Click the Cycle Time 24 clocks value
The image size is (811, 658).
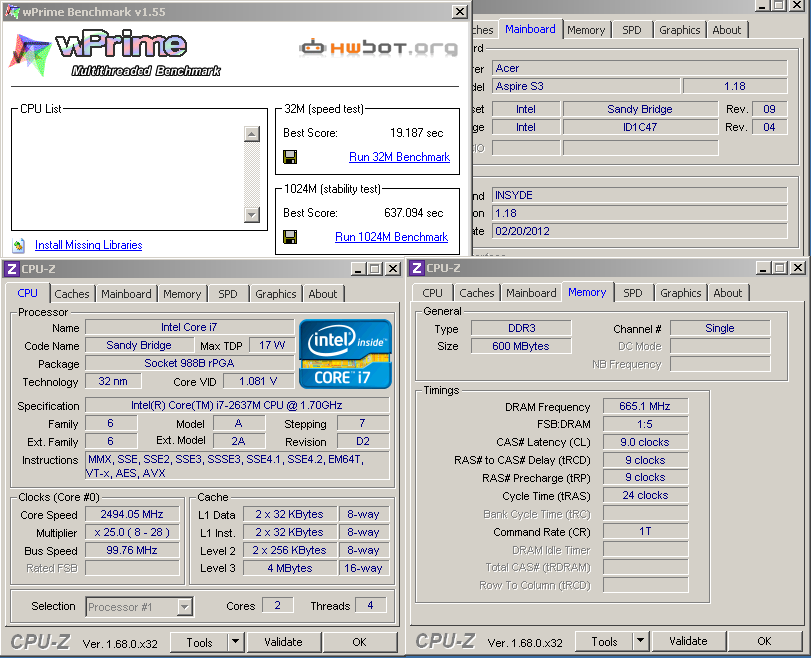click(645, 495)
